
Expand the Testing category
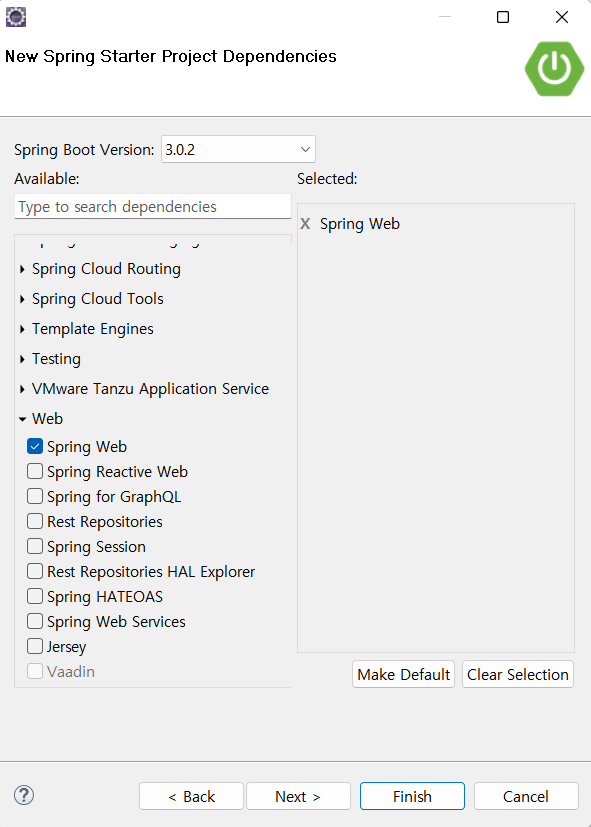[x=22, y=359]
